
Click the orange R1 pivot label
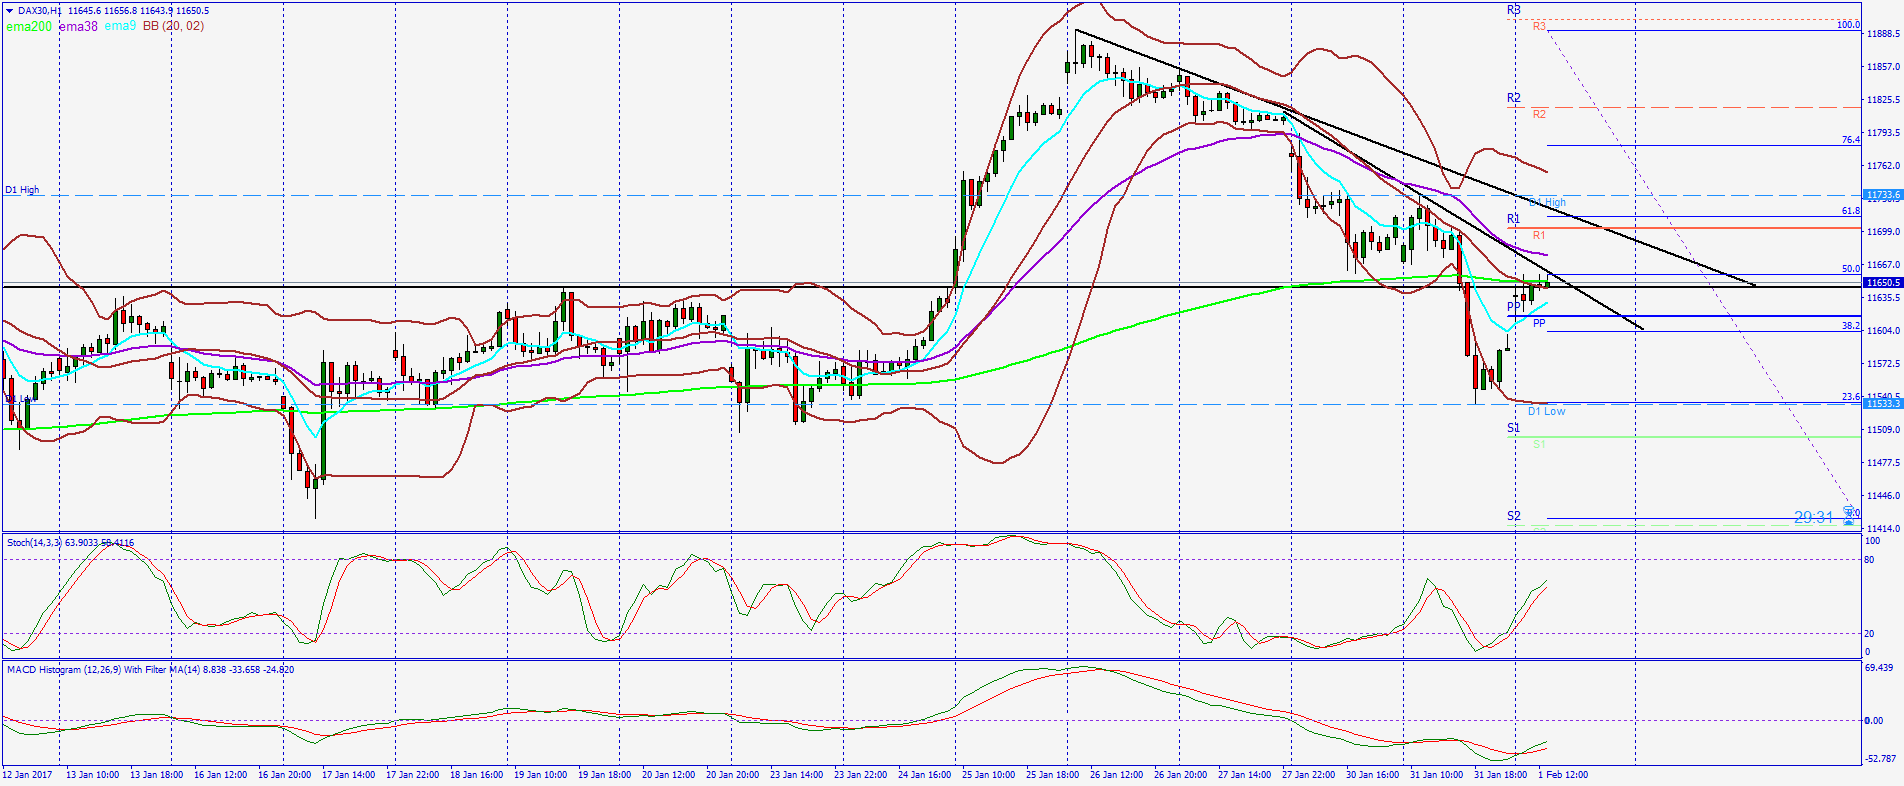[x=1539, y=236]
